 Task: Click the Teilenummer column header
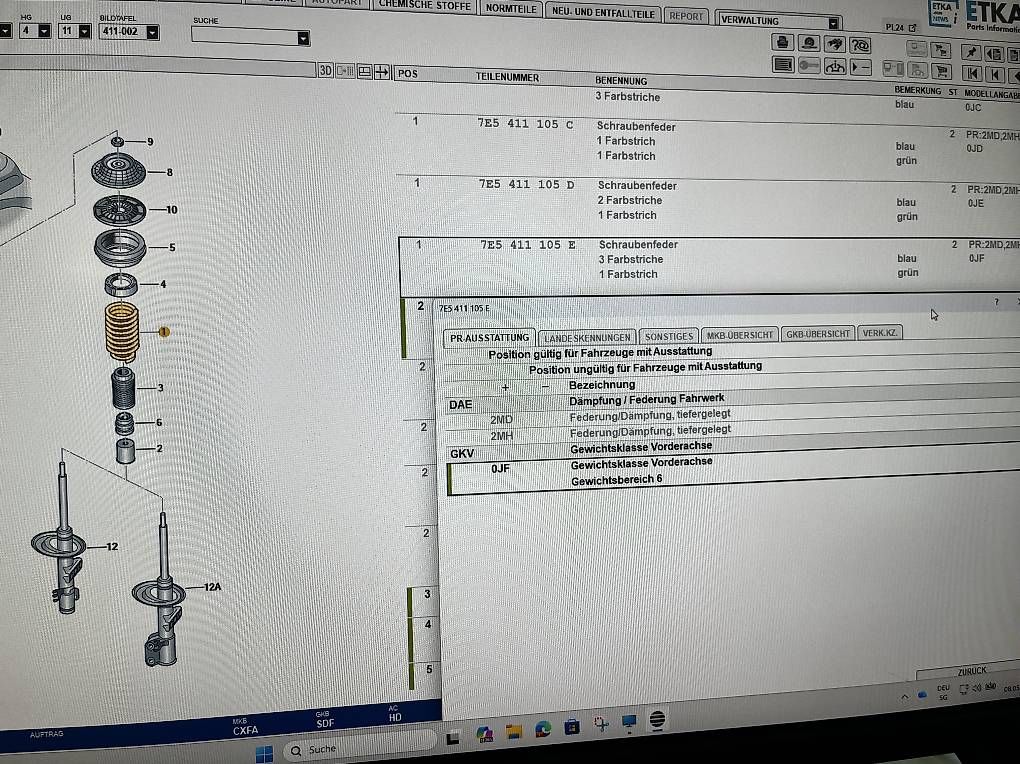[x=507, y=77]
